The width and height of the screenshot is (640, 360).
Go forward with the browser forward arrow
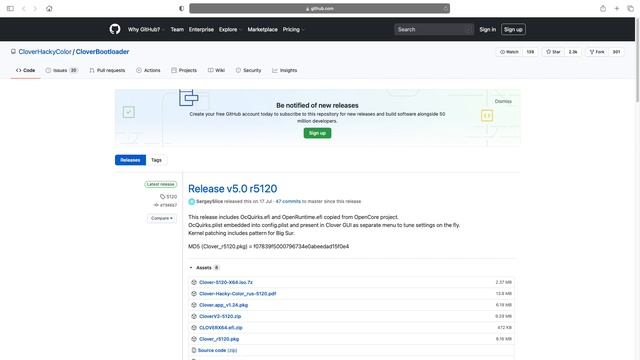coord(35,8)
